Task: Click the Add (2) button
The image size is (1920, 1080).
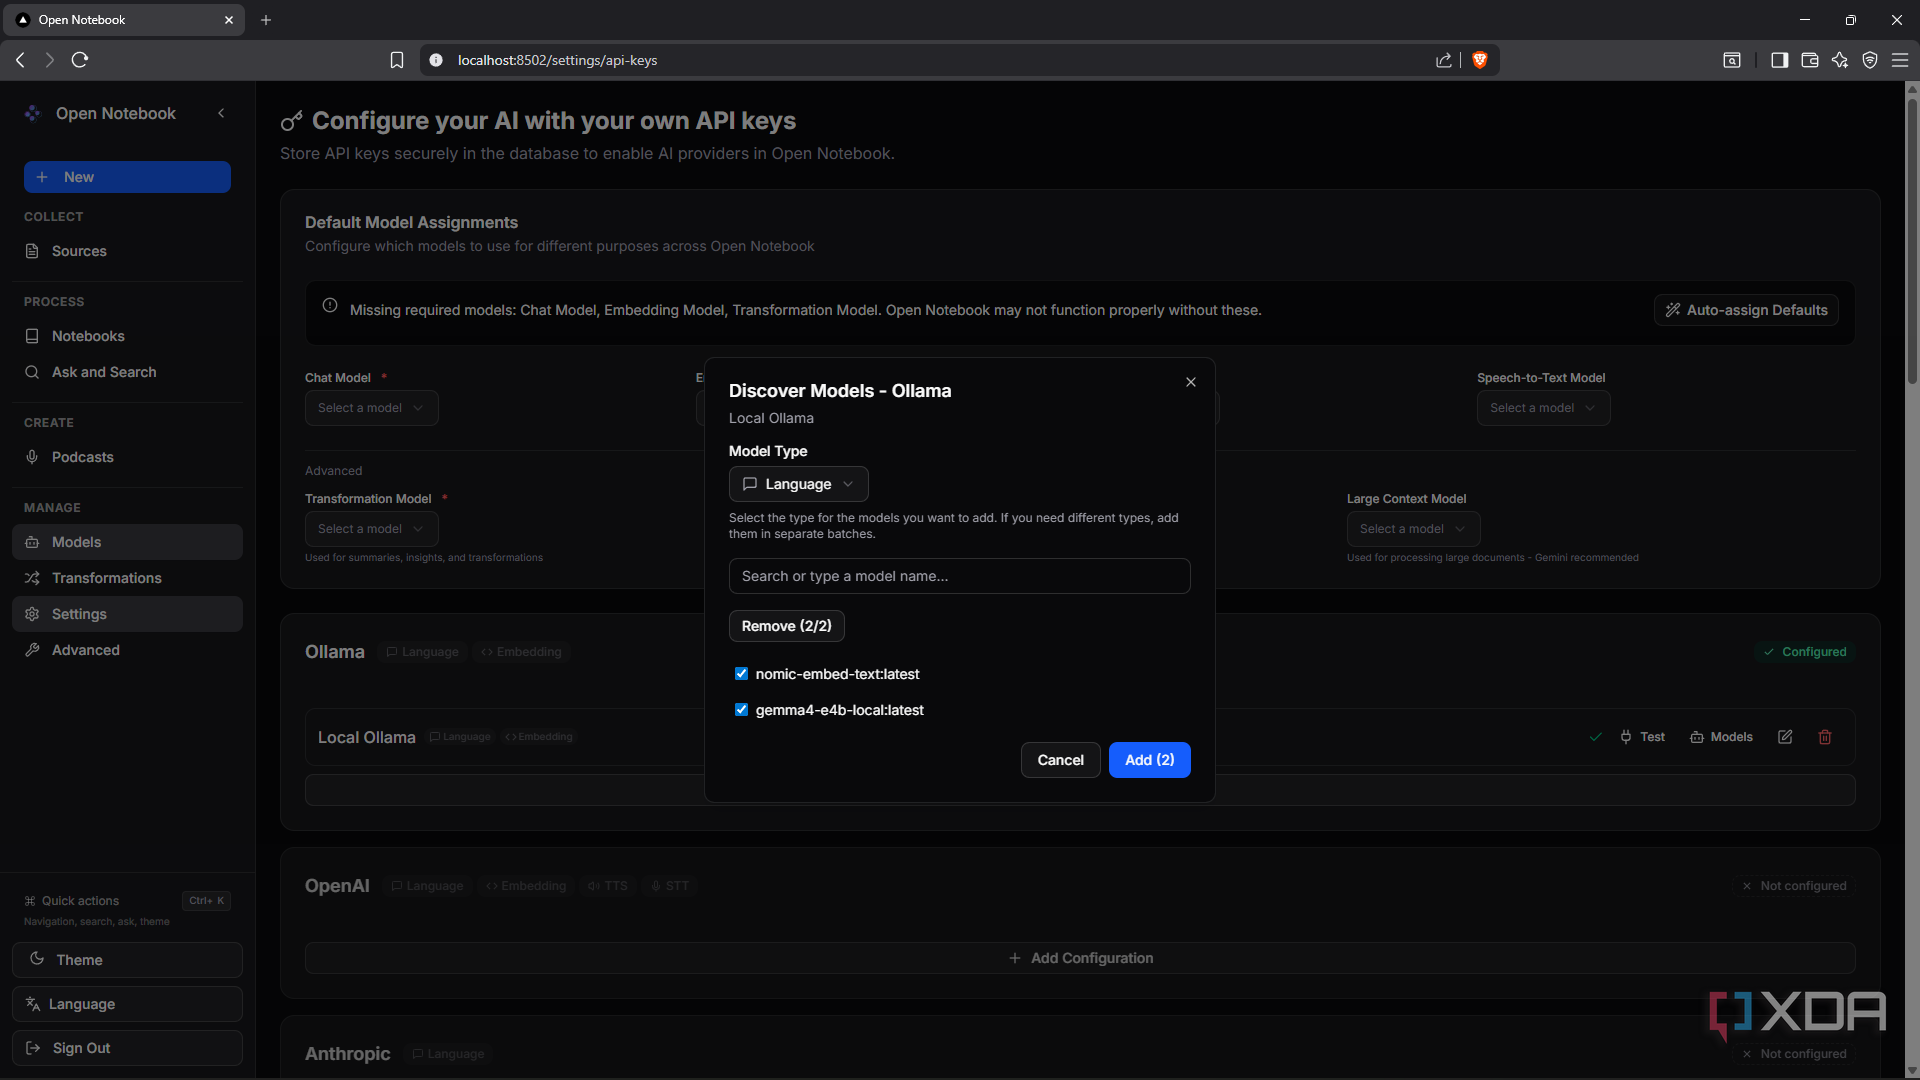Action: point(1149,760)
